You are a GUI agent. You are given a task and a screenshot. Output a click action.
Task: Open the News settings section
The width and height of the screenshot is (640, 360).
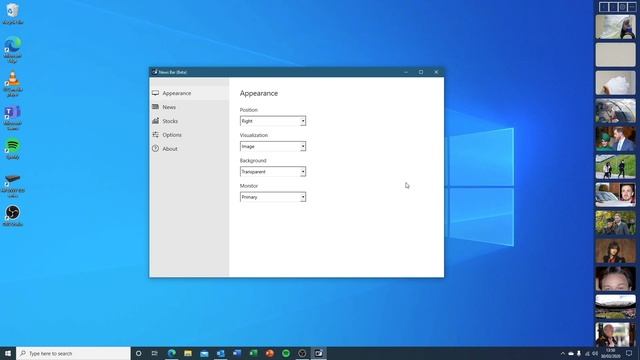pos(189,107)
